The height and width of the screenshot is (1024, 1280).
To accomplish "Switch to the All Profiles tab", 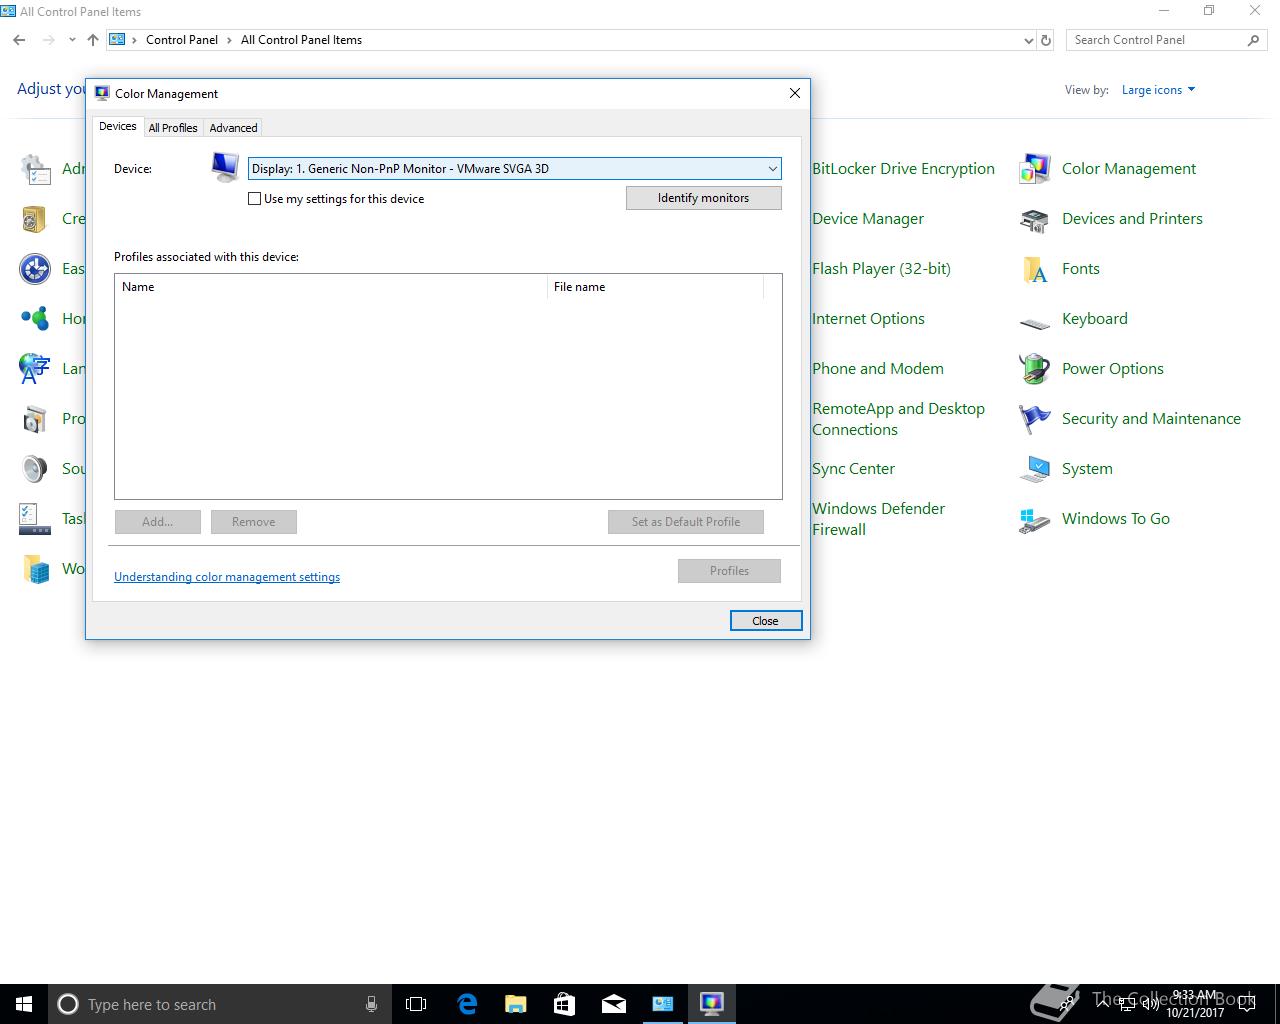I will (173, 128).
